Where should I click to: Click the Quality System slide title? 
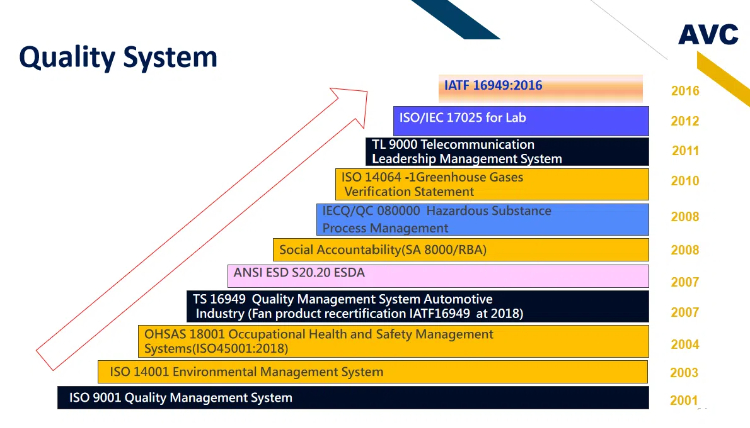coord(118,56)
